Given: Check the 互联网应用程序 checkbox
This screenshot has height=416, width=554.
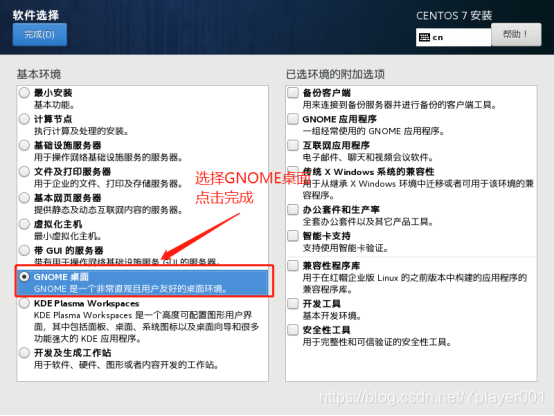Looking at the screenshot, I should coord(293,145).
